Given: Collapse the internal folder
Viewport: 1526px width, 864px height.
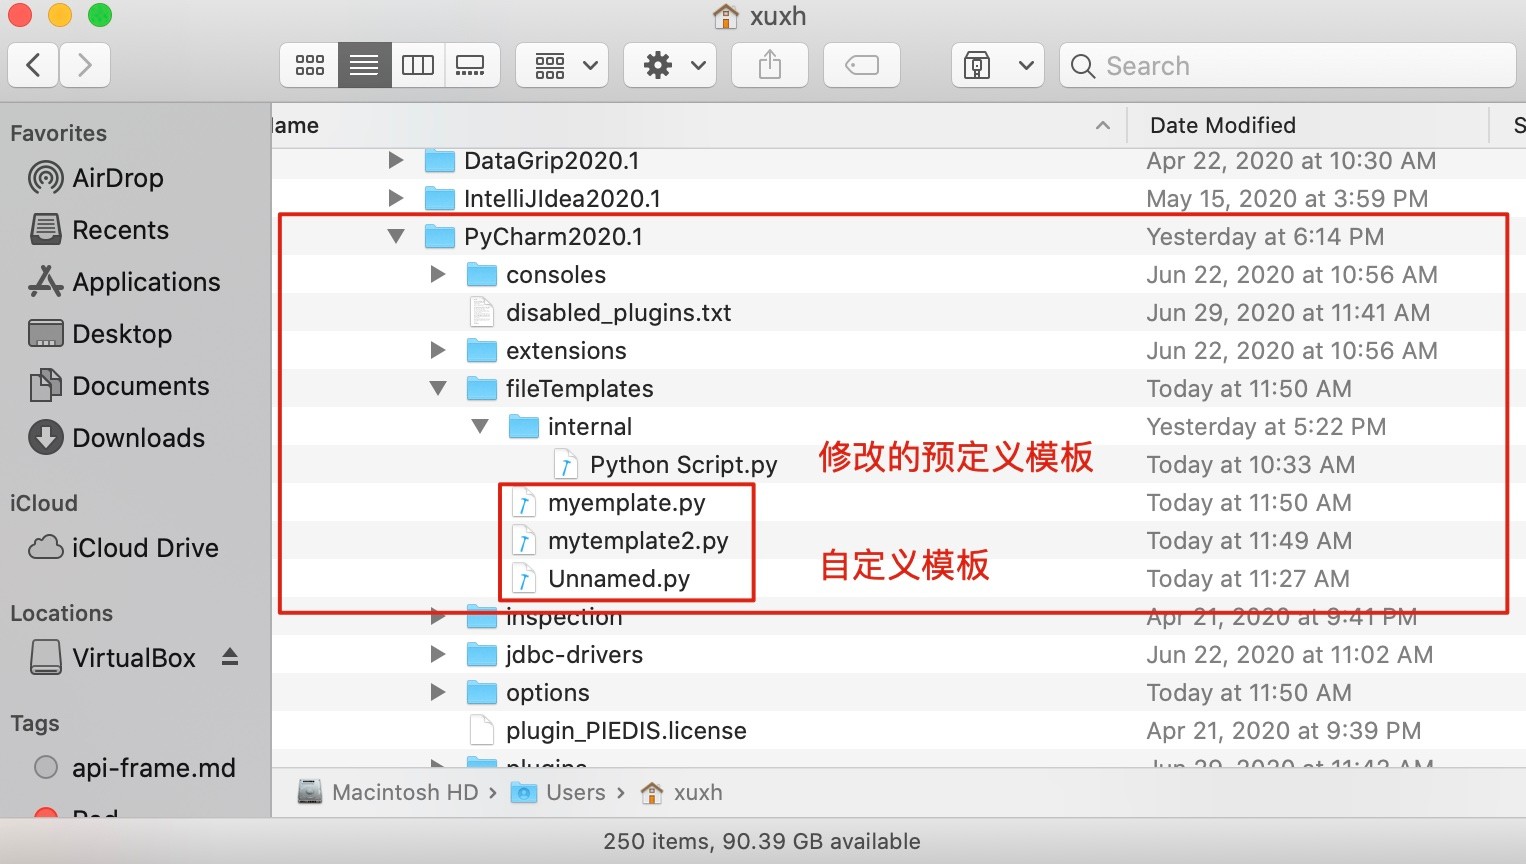Looking at the screenshot, I should click(480, 426).
